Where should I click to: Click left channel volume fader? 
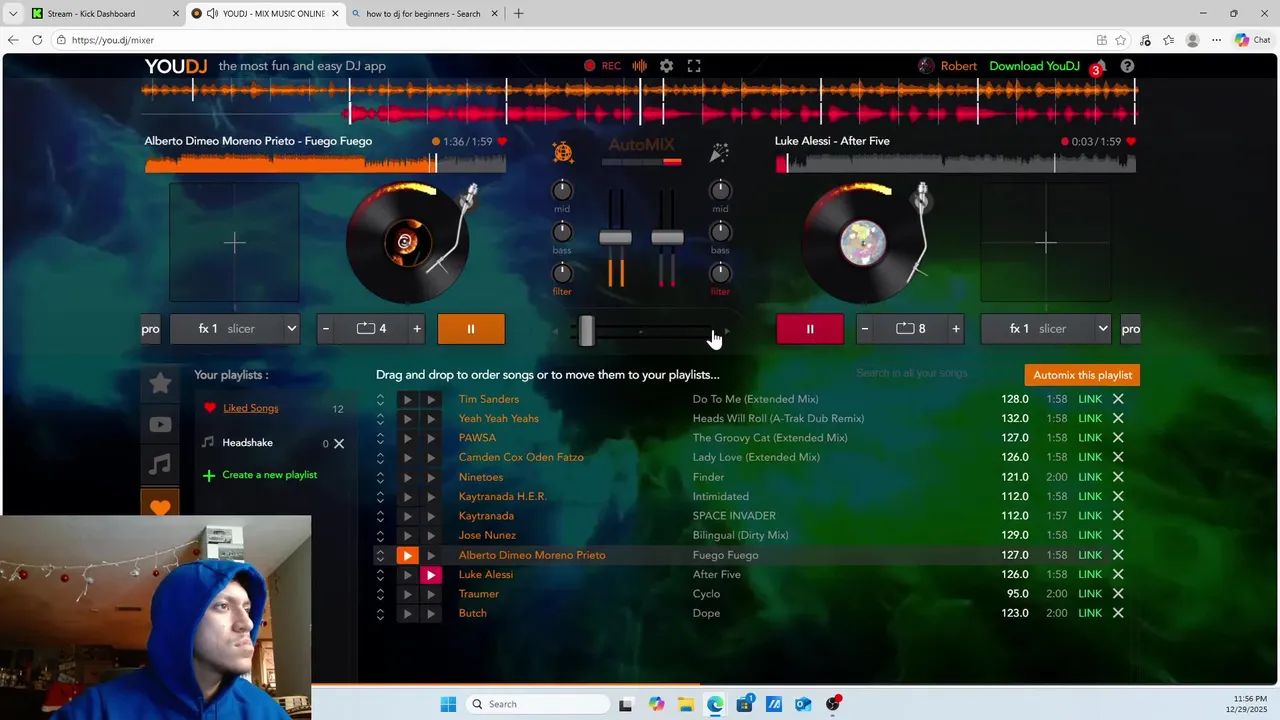615,237
